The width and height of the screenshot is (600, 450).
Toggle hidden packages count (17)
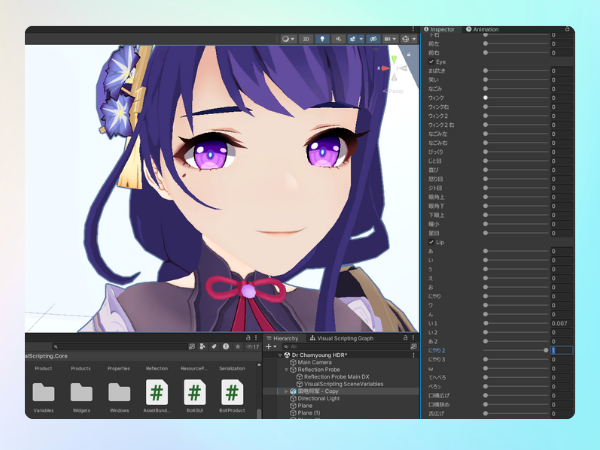(253, 347)
